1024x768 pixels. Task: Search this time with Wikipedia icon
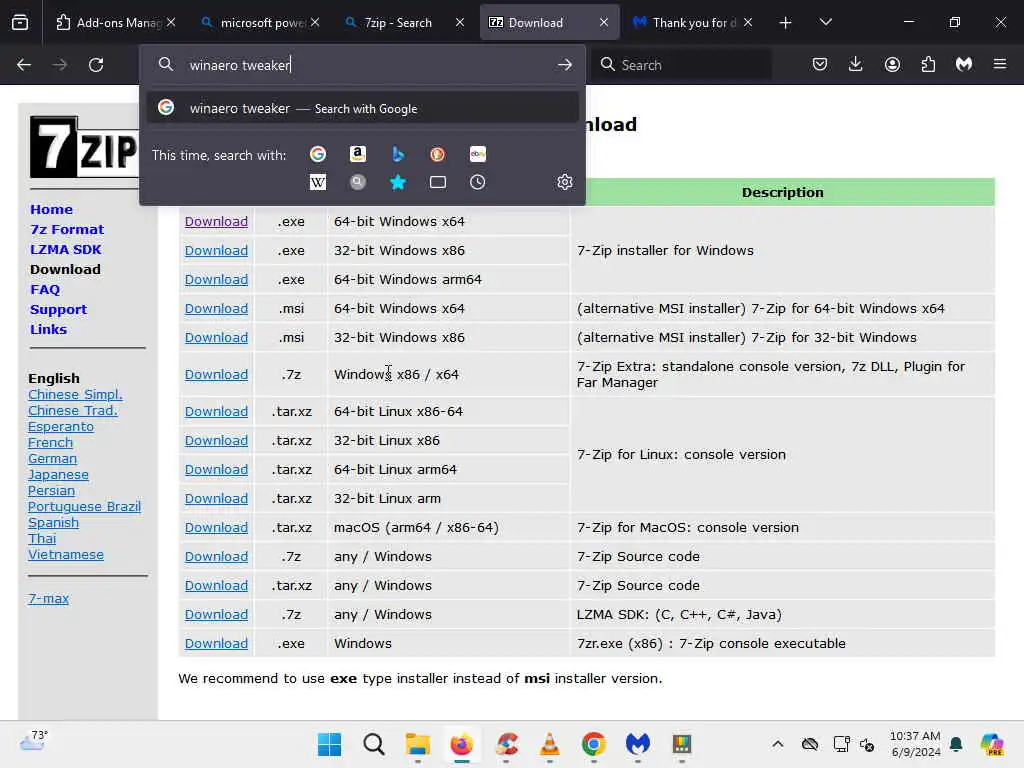318,182
